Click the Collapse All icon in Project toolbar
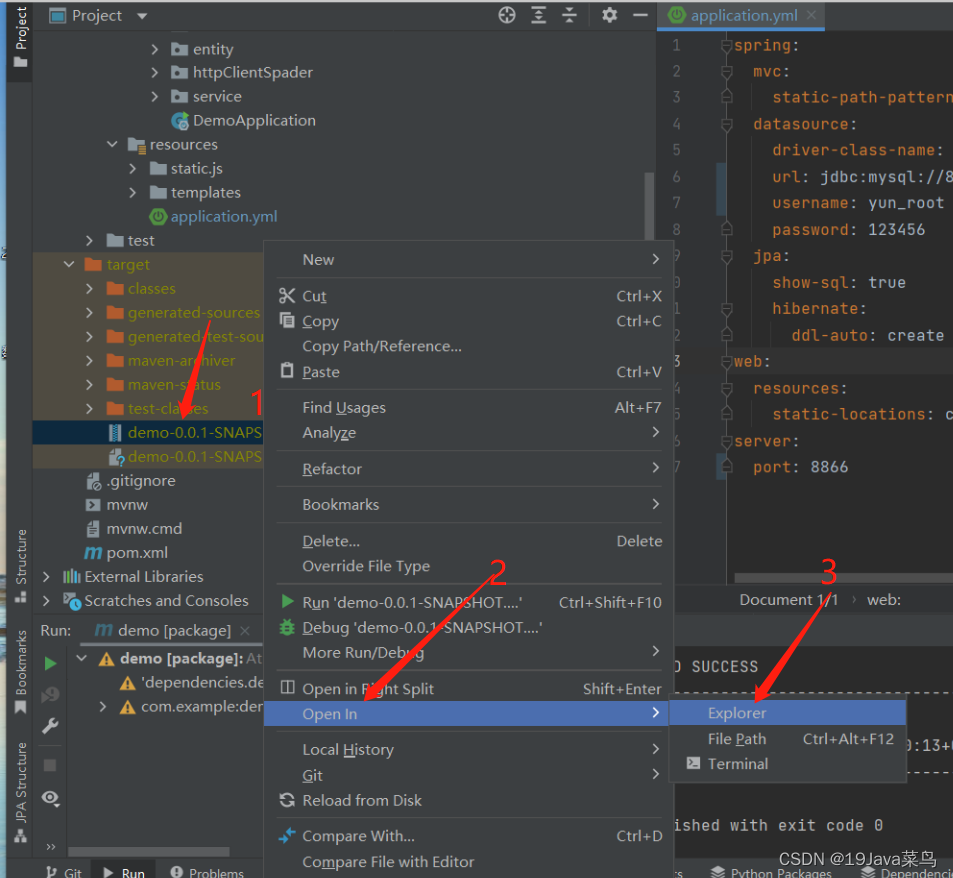The height and width of the screenshot is (878, 953). coord(569,15)
